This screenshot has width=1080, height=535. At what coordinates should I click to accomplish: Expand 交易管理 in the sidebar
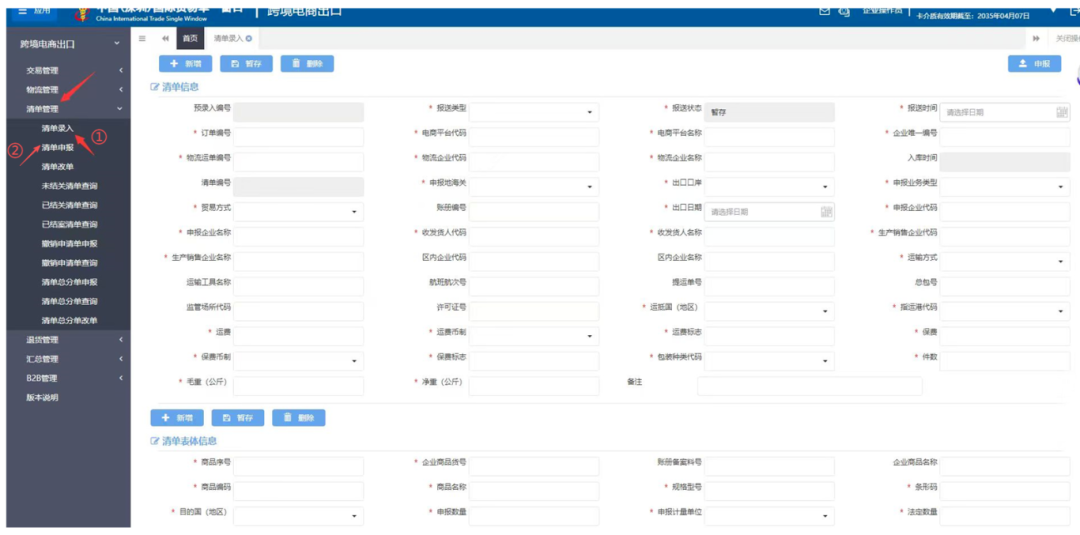coord(67,71)
